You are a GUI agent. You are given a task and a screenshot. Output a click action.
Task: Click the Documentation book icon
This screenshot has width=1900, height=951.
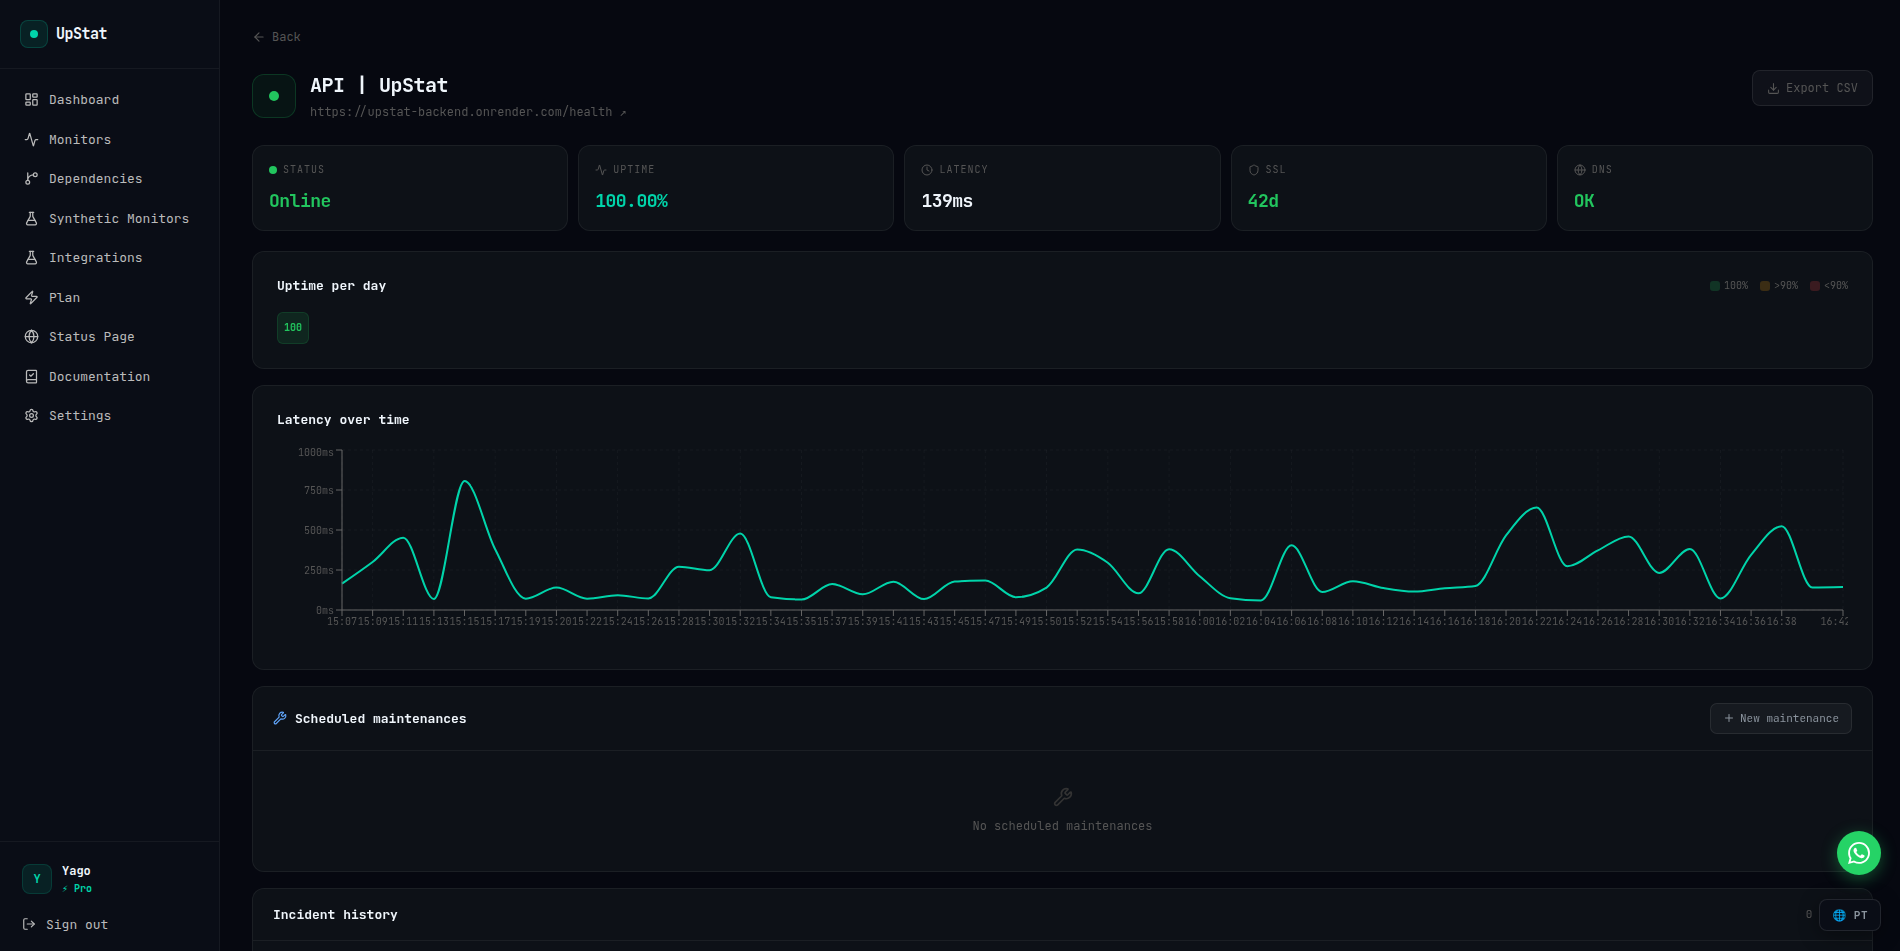[x=31, y=377]
